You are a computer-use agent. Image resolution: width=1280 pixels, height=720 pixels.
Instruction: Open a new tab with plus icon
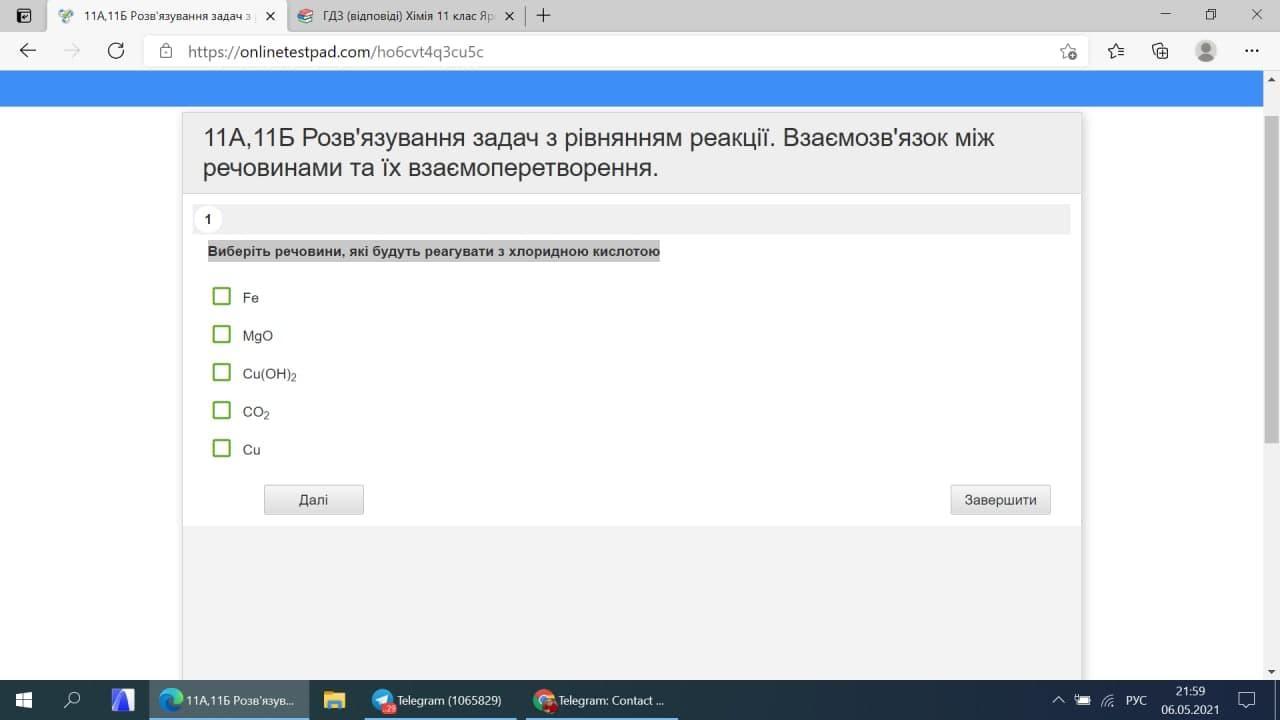point(544,16)
